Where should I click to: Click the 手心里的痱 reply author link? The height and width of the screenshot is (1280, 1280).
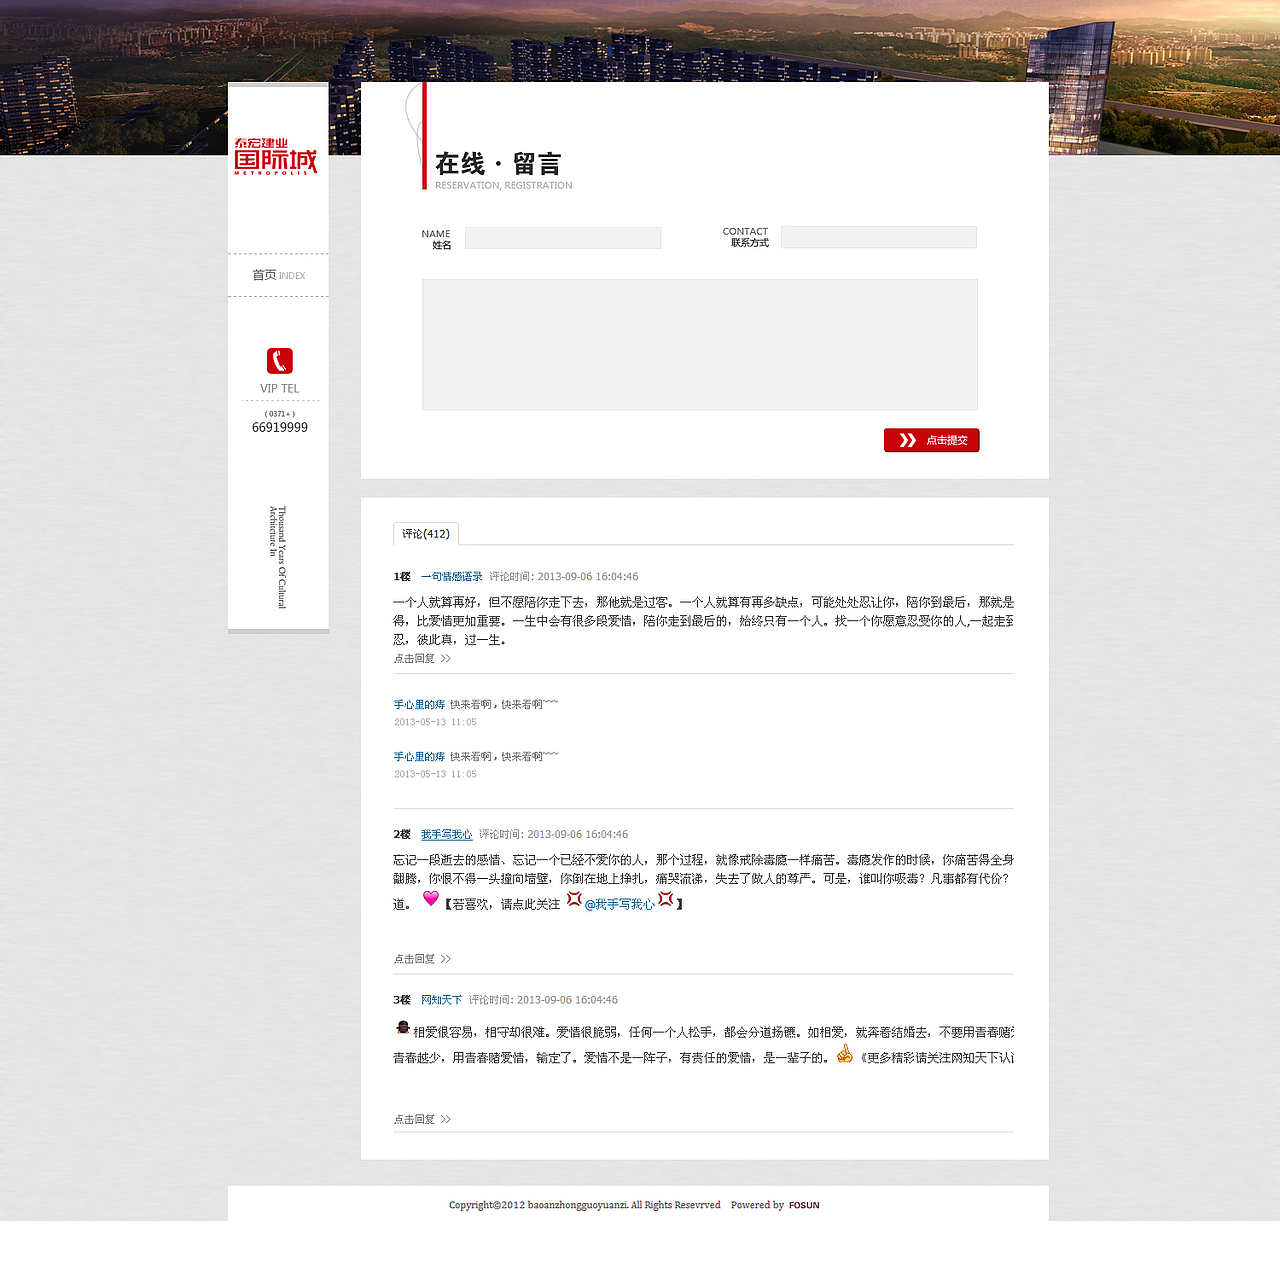pos(419,704)
